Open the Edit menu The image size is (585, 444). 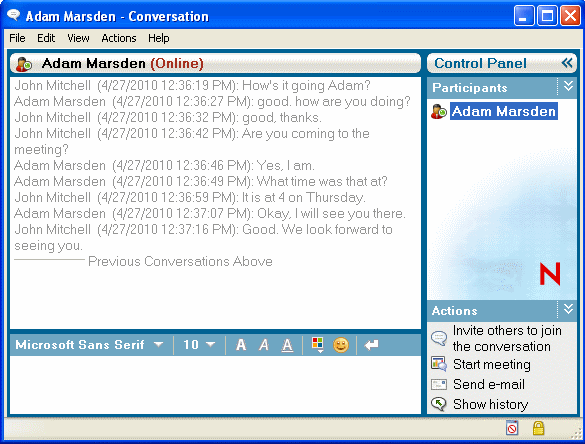46,38
